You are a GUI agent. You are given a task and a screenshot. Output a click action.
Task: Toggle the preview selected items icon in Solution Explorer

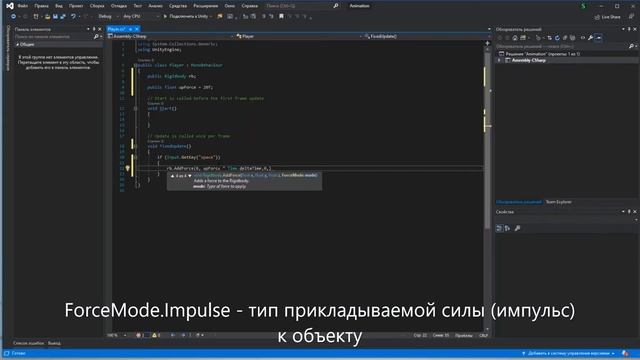[599, 38]
